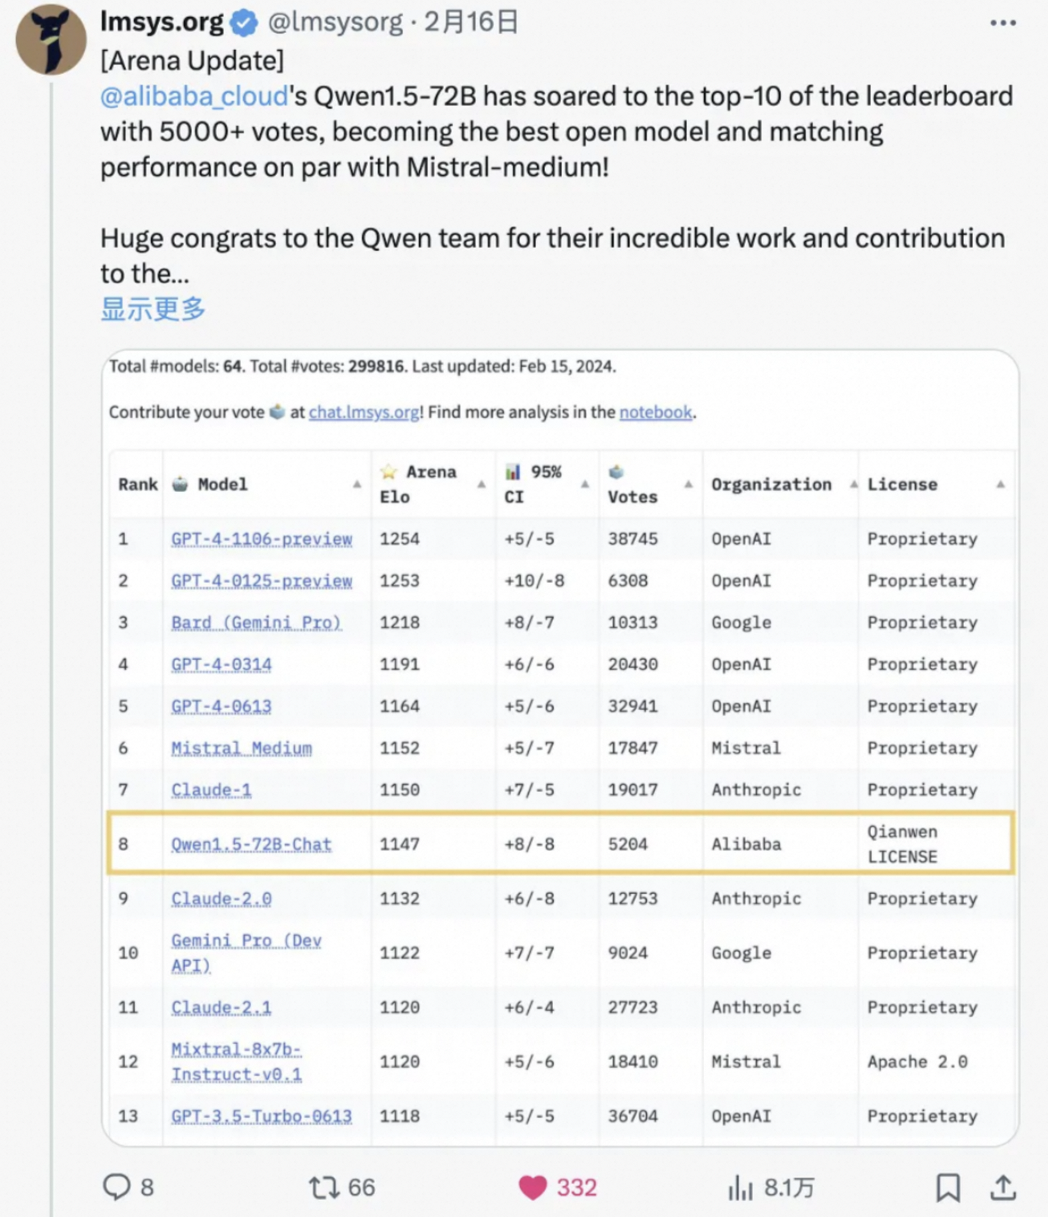
Task: Open the GPT-4-0613 model link
Action: [x=221, y=707]
